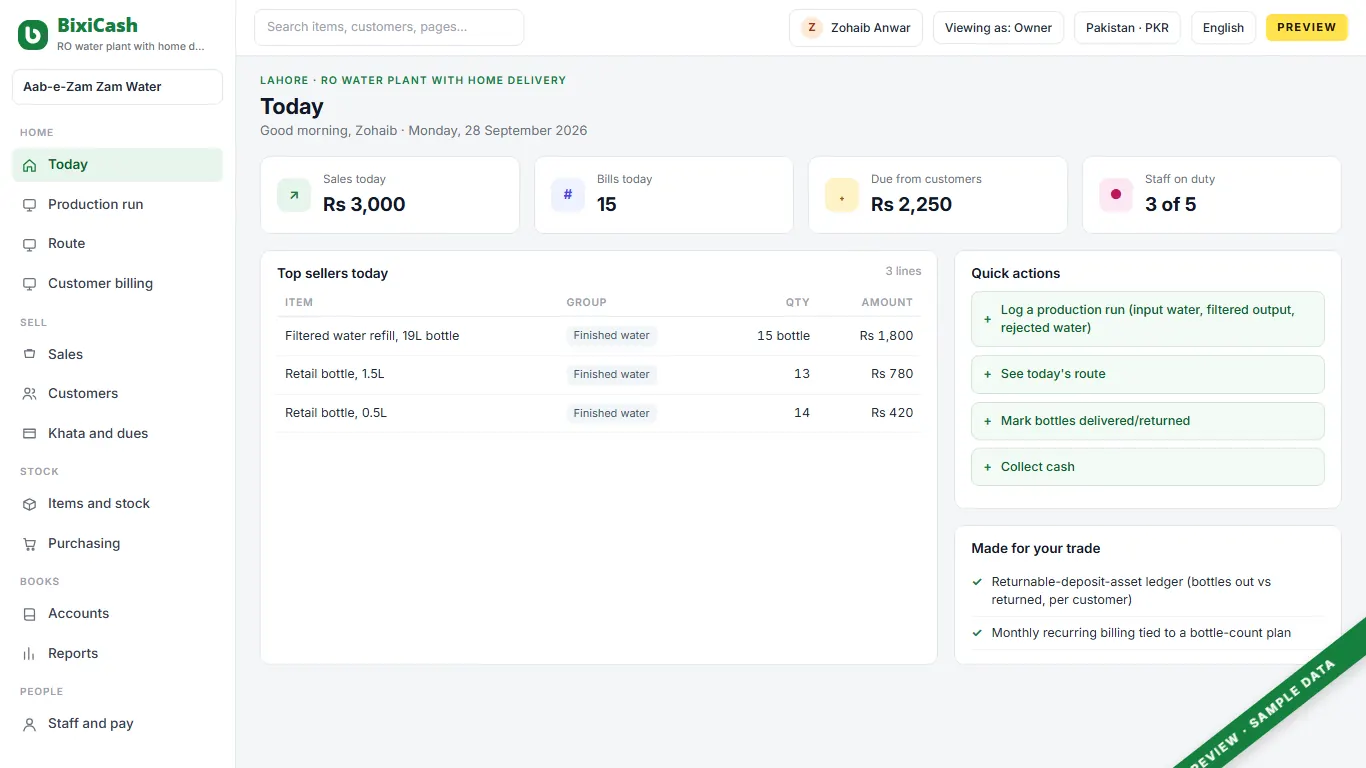Go to Today in the sidebar
Image resolution: width=1366 pixels, height=768 pixels.
pyautogui.click(x=117, y=165)
